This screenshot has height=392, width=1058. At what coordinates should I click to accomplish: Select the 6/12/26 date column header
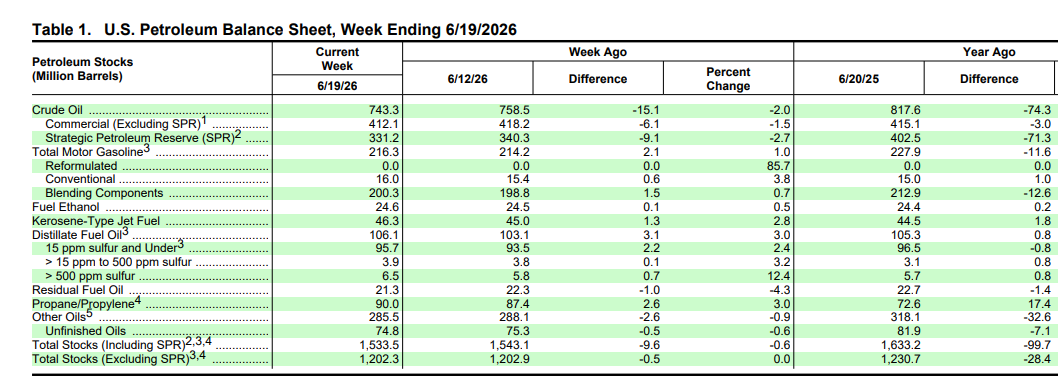(x=467, y=79)
